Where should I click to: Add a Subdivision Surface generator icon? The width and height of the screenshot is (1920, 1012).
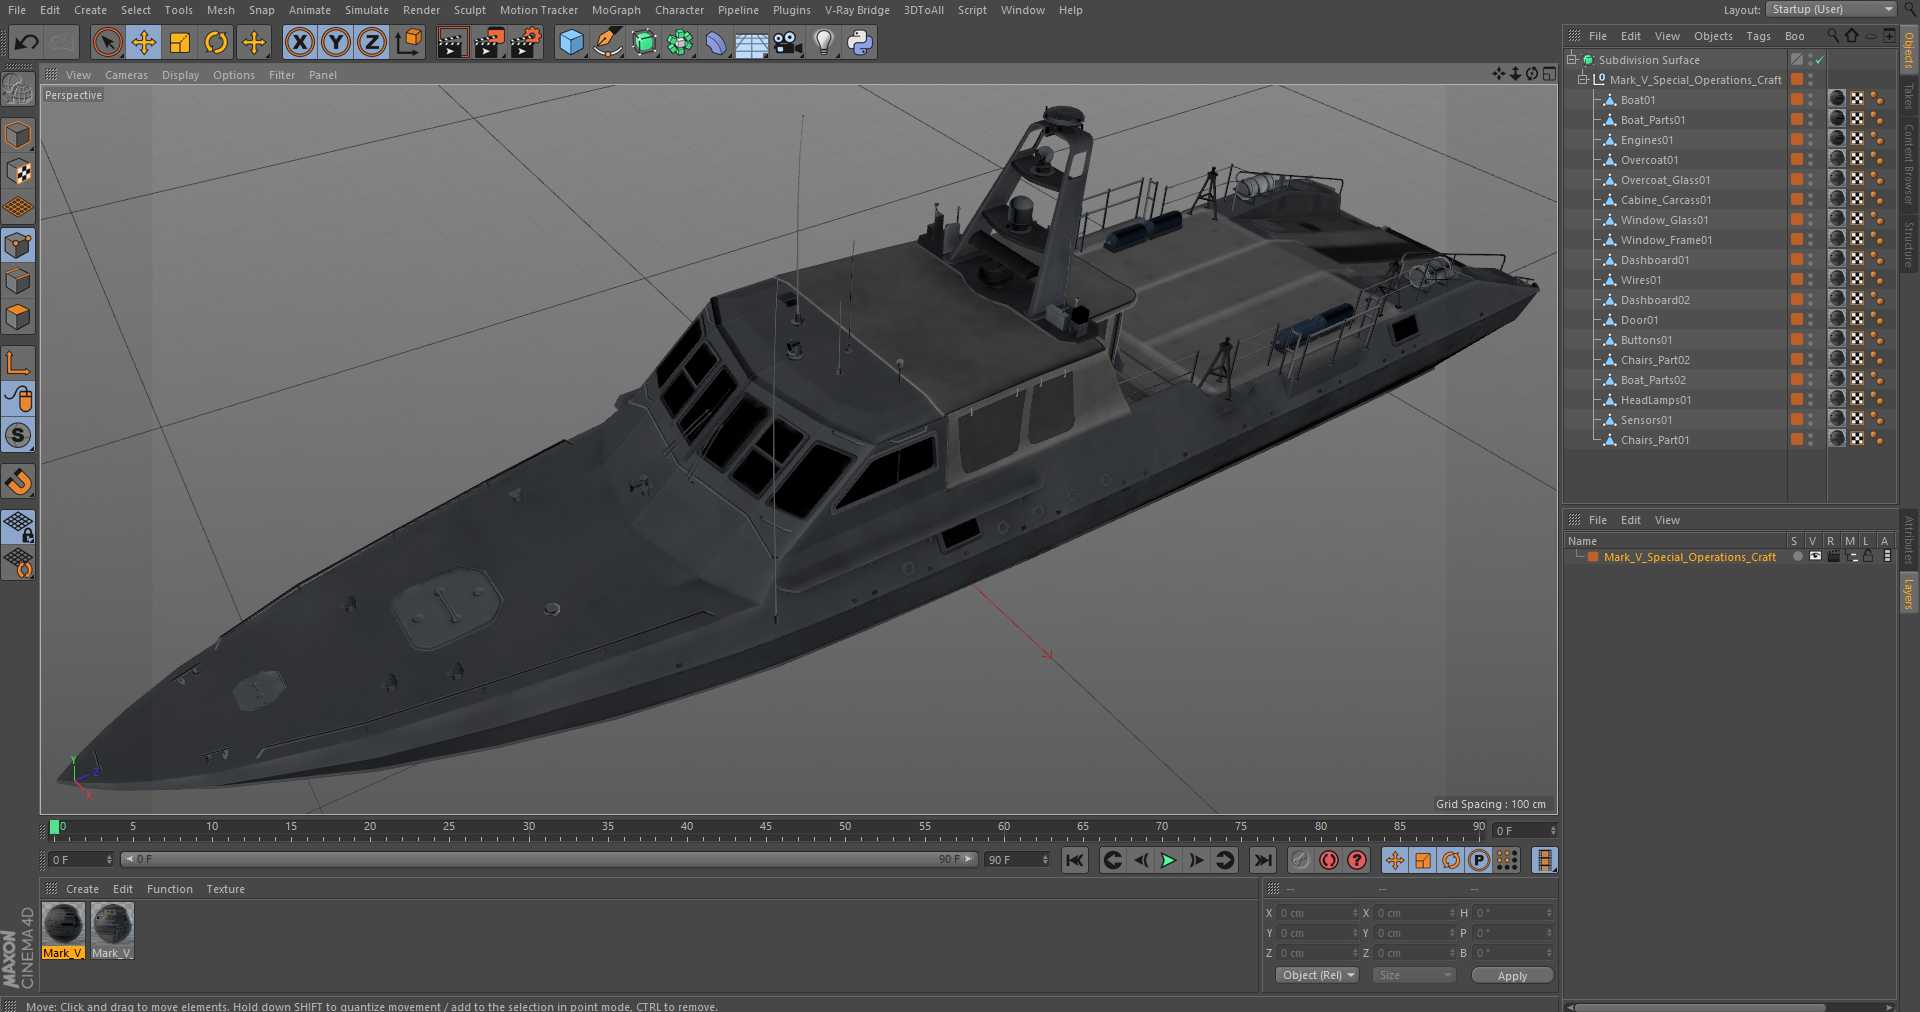[x=644, y=42]
